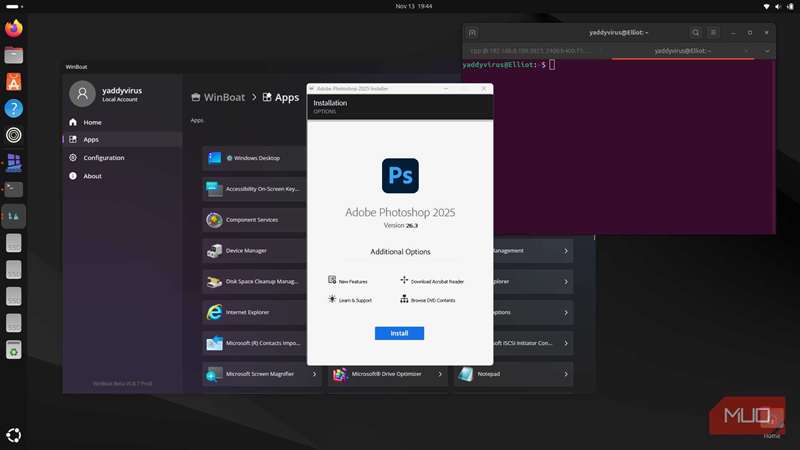800x450 pixels.
Task: Open Component Services app entry
Action: [x=251, y=220]
